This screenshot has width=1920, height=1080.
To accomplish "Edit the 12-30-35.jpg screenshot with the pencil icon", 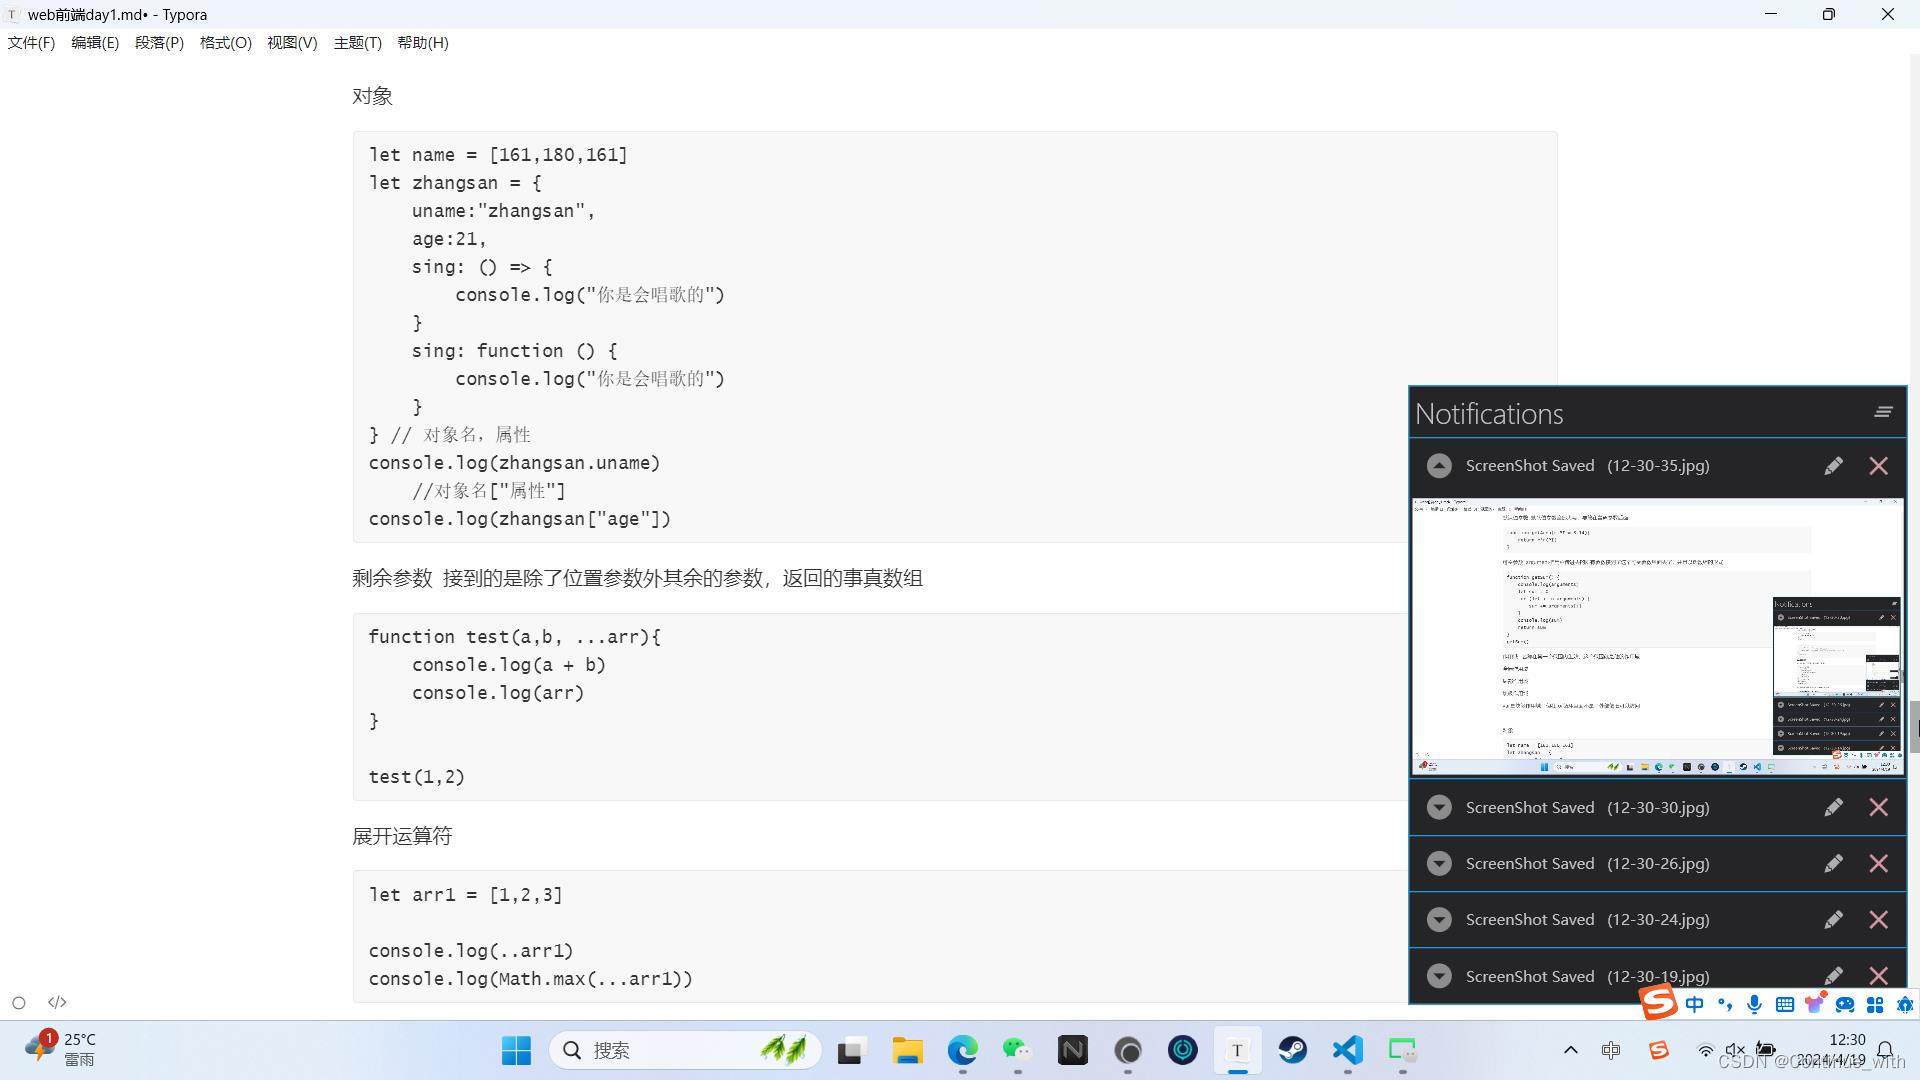I will tap(1833, 466).
